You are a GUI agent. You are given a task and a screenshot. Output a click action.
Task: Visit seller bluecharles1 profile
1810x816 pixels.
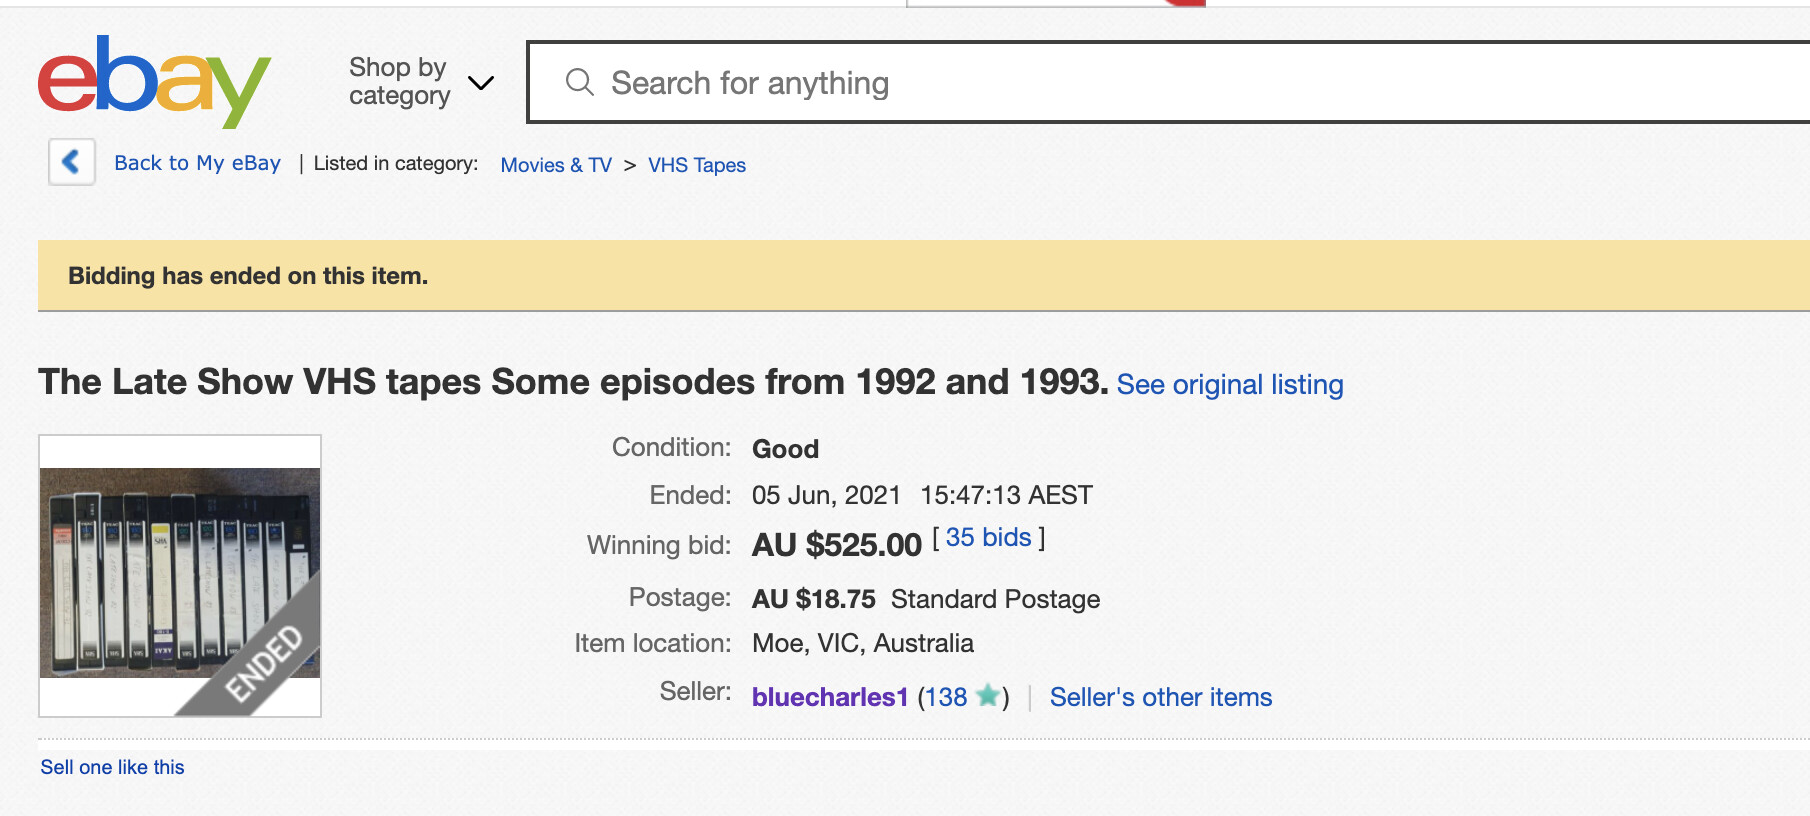pyautogui.click(x=830, y=697)
